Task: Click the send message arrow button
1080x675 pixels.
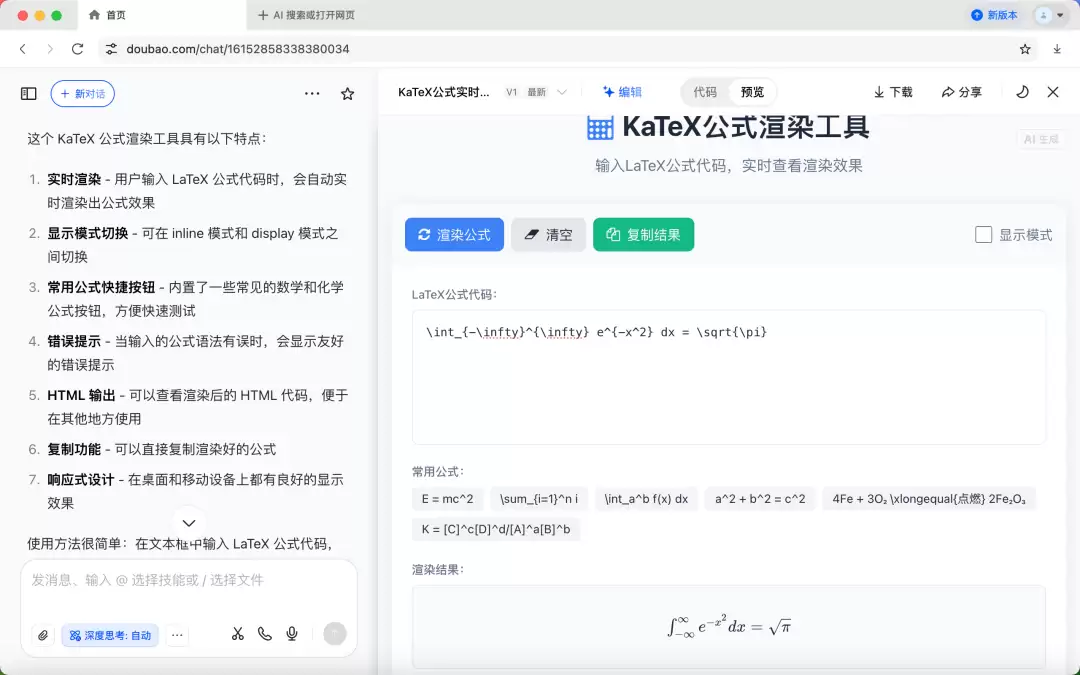Action: [335, 634]
